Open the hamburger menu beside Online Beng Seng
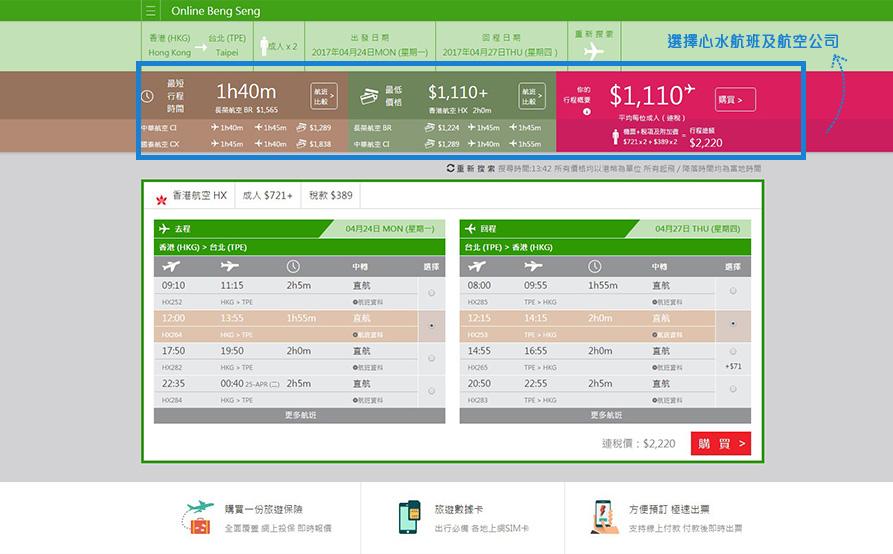 coord(150,11)
